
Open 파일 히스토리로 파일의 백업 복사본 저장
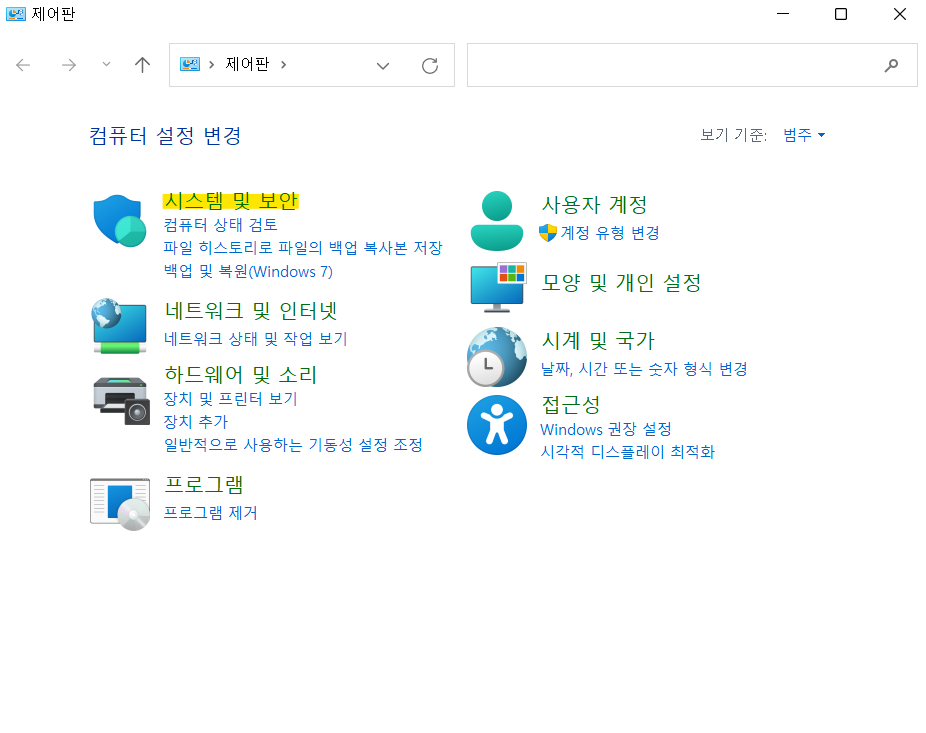pyautogui.click(x=302, y=247)
